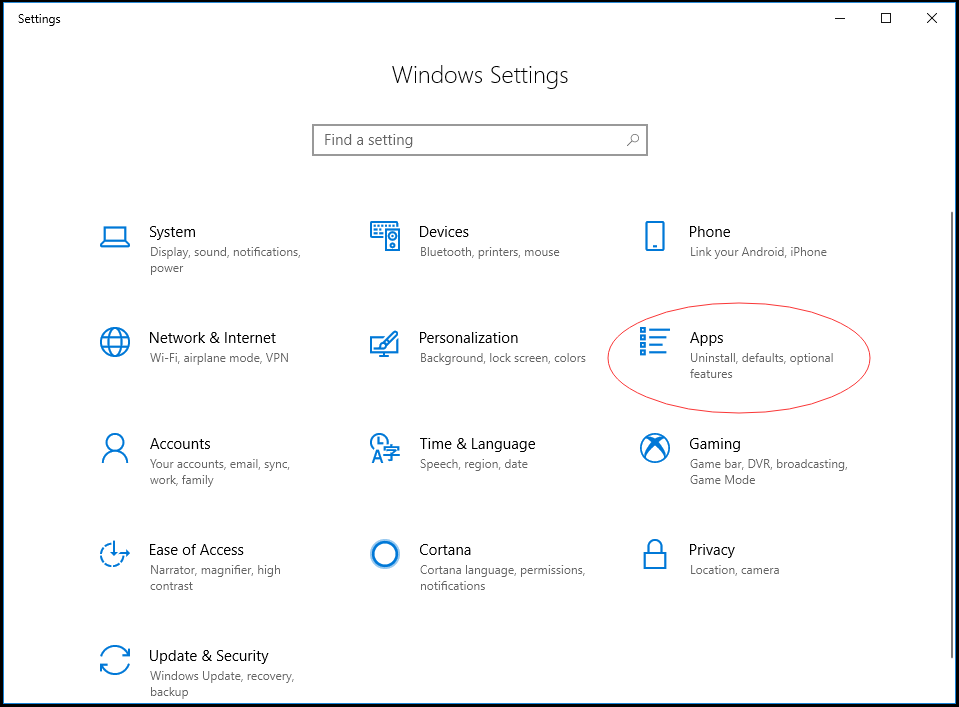Click 'Narrator, magnifier, high contrast' description
959x707 pixels.
[x=215, y=578]
